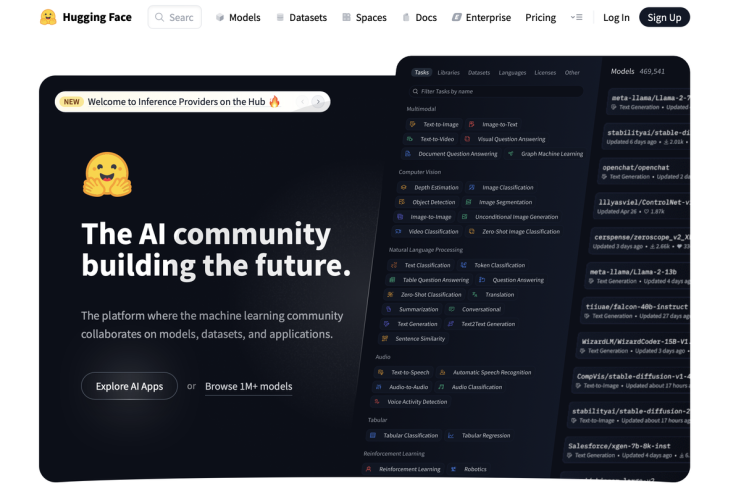This screenshot has height=486, width=741.
Task: Click the Explore AI Apps button
Action: coord(129,386)
